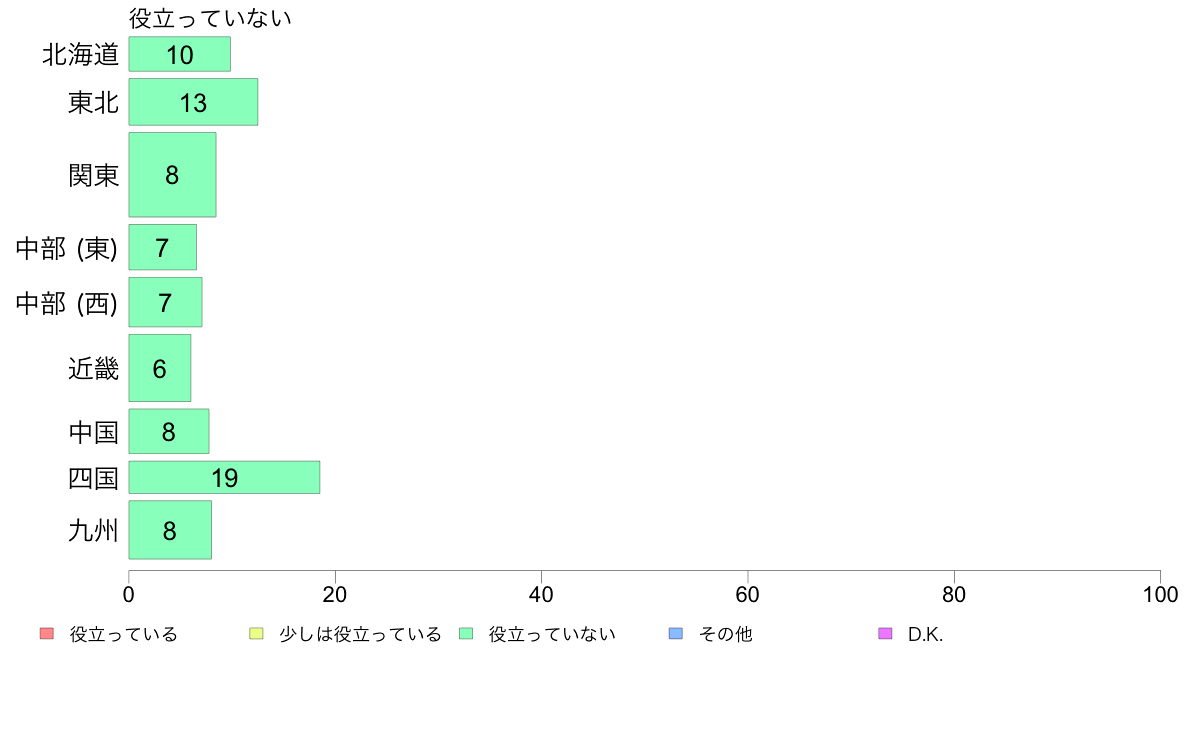Click the magenta D.K. legend swatch

885,634
